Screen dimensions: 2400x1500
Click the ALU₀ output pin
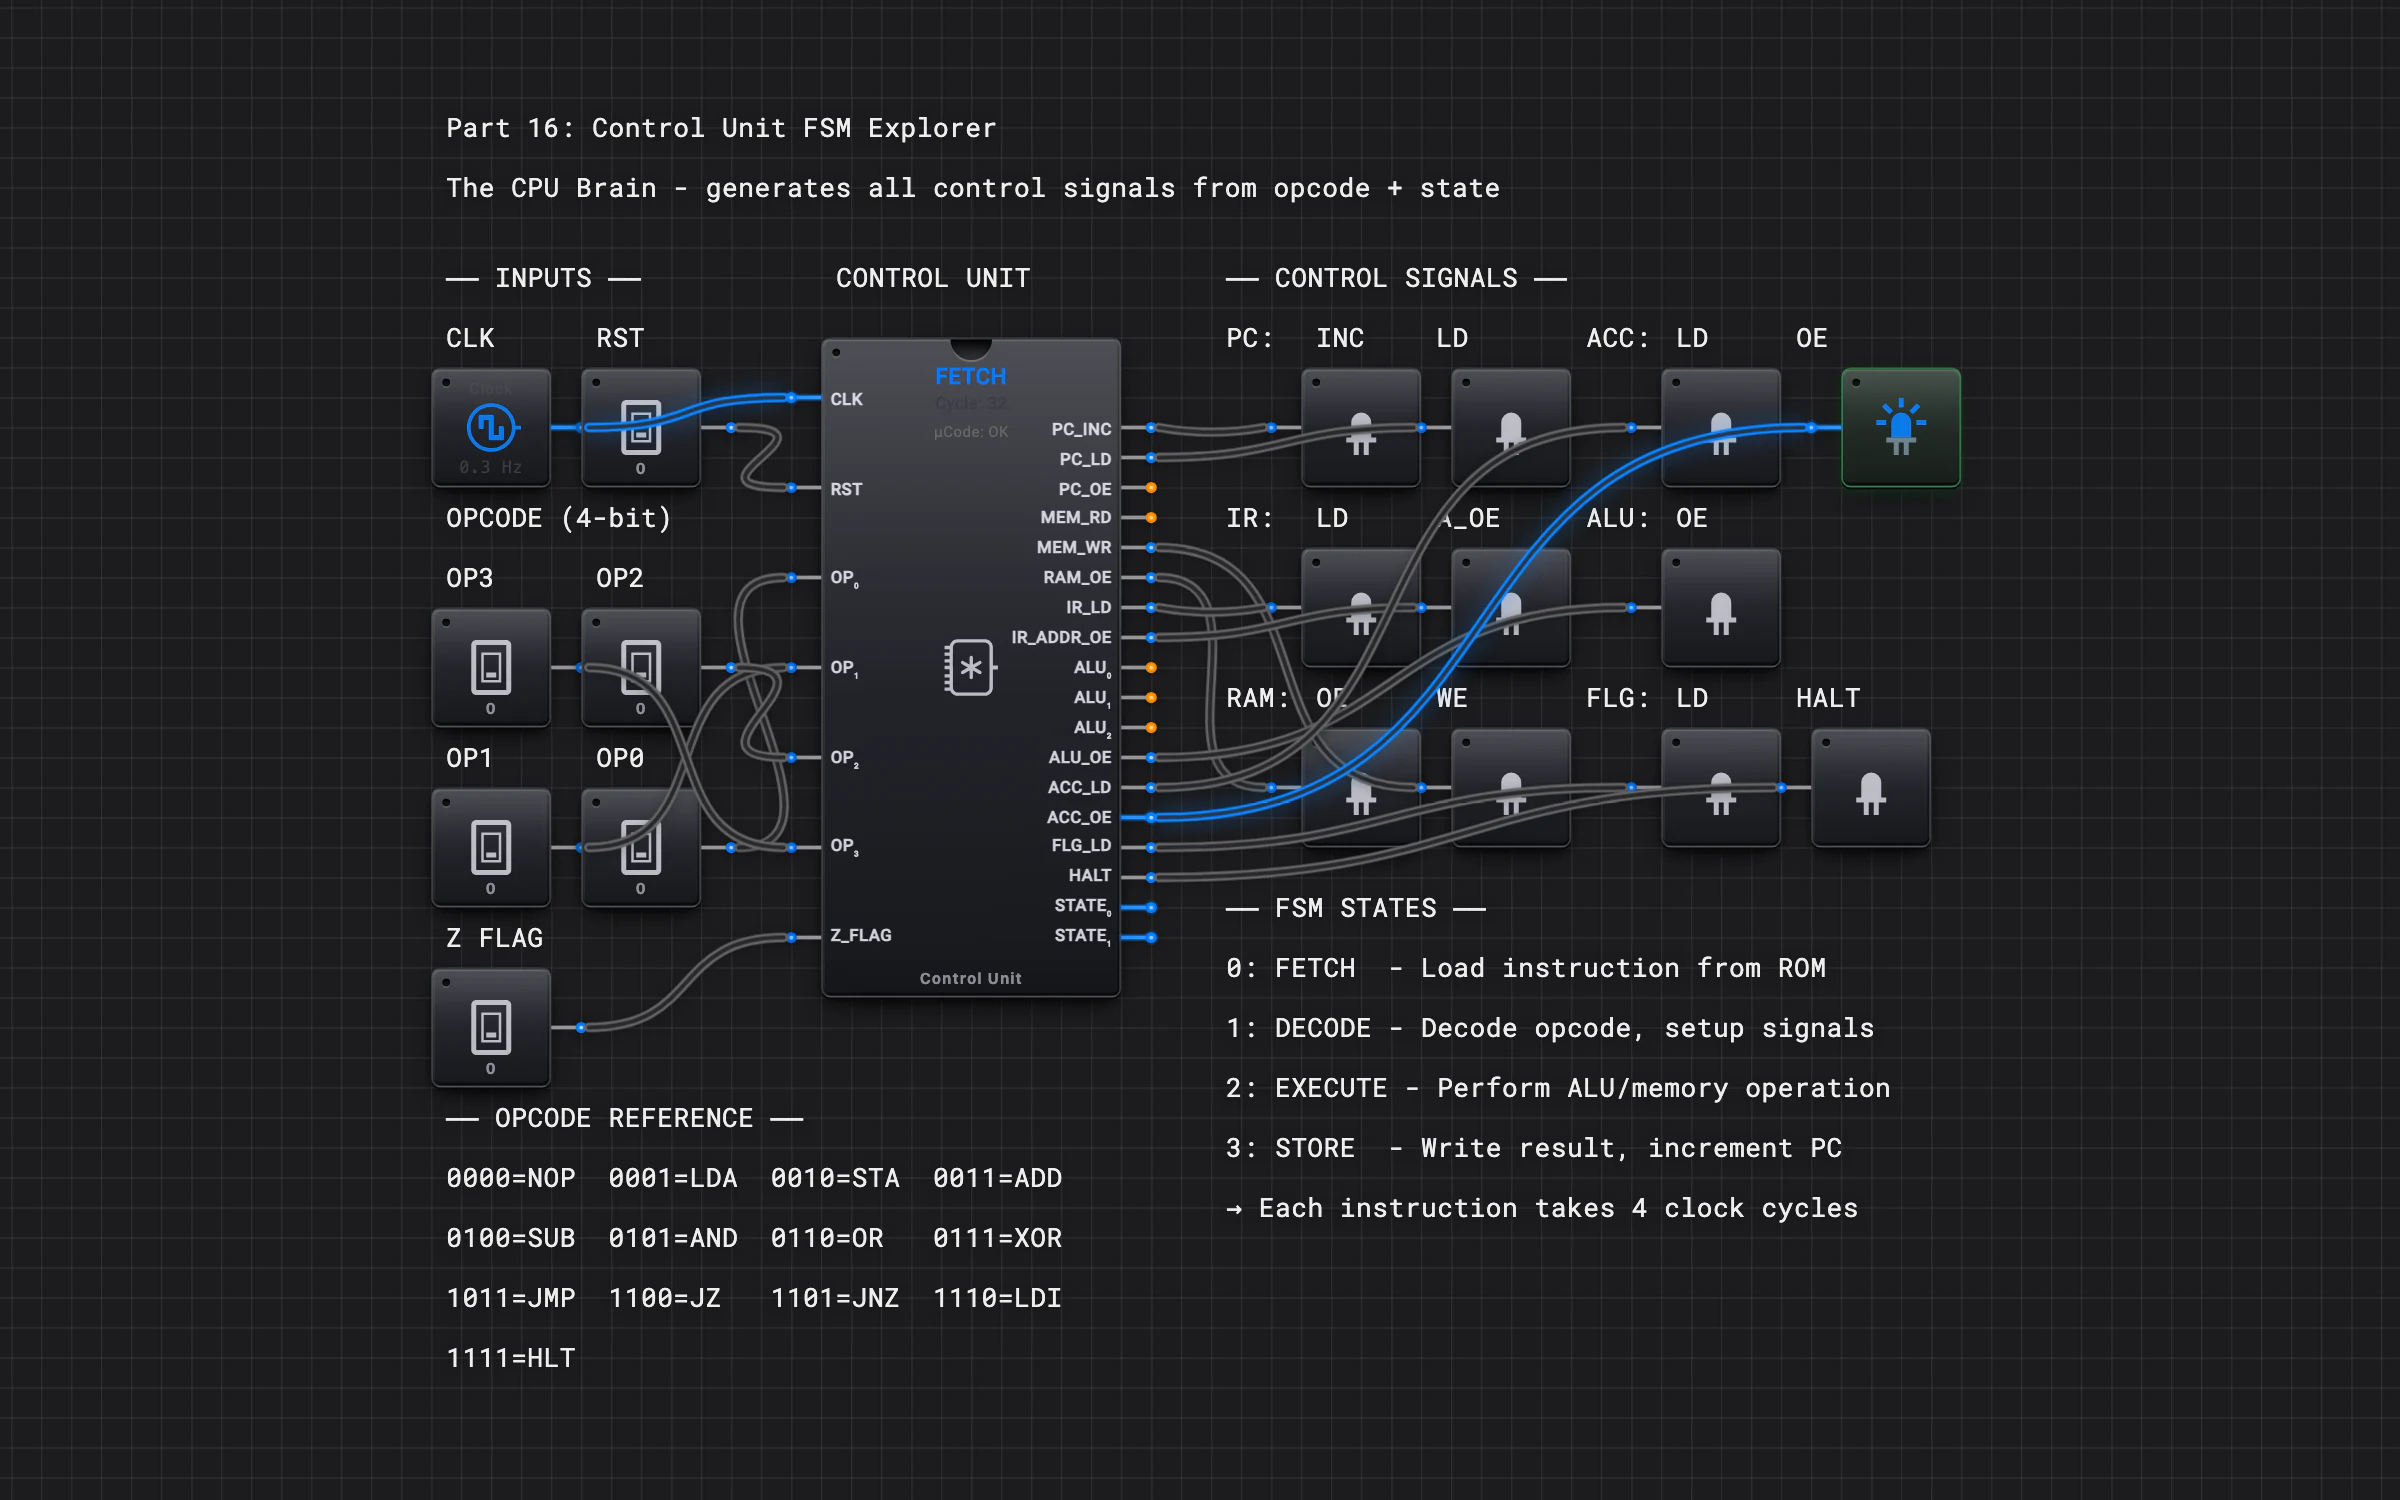pos(1151,667)
